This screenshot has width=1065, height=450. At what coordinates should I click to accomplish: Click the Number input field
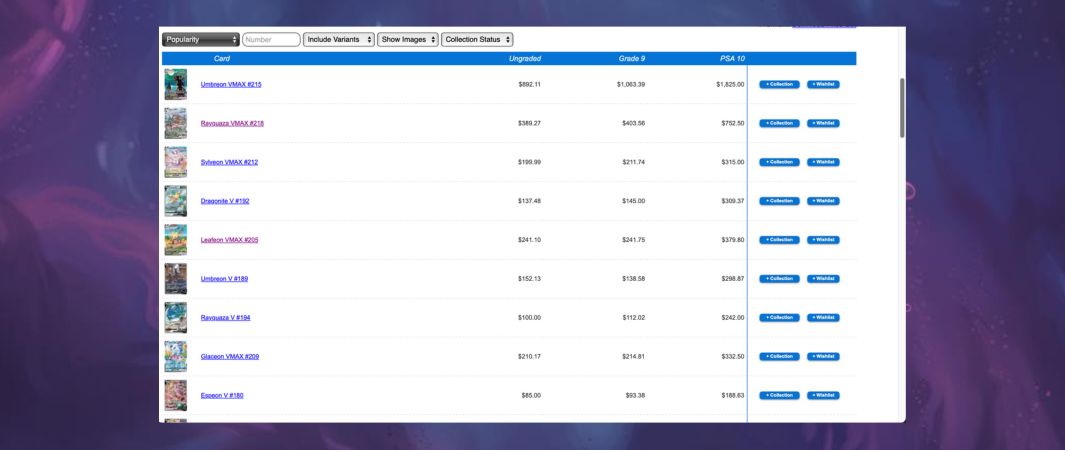271,39
